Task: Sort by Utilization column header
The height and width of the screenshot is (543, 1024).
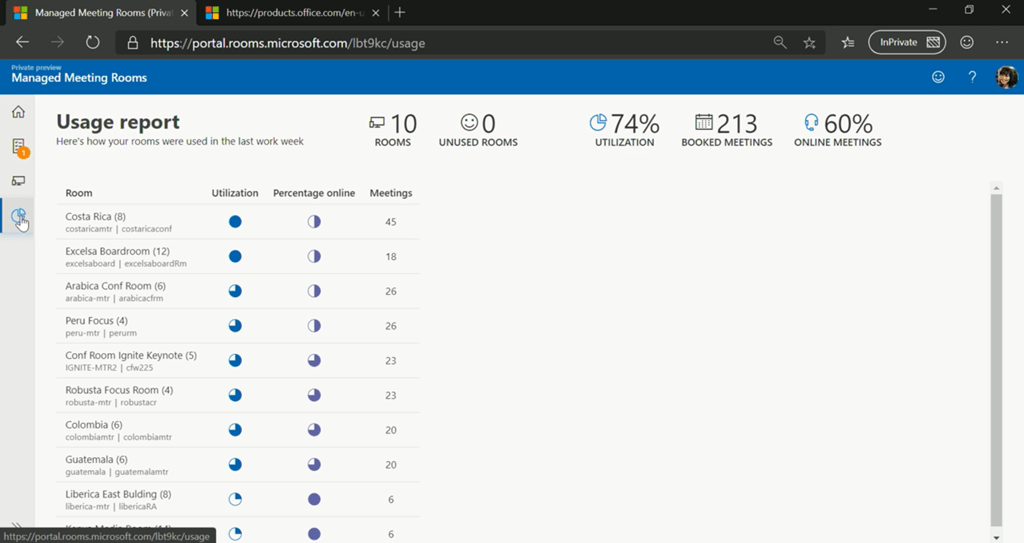Action: coord(235,193)
